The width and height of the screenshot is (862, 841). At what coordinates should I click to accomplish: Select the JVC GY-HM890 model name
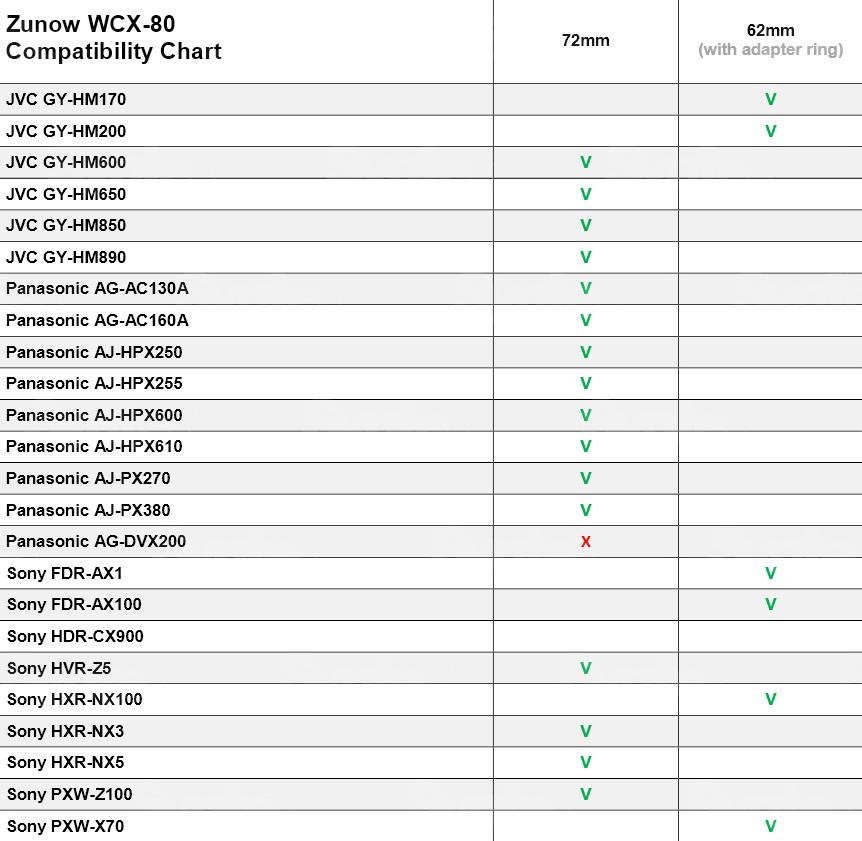point(66,257)
